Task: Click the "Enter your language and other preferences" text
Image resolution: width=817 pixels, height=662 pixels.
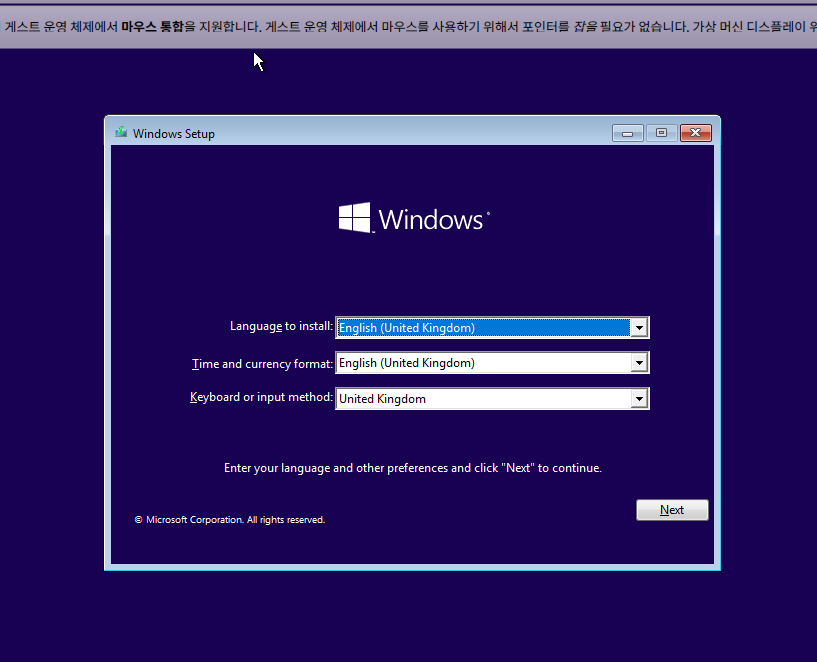Action: click(x=413, y=468)
